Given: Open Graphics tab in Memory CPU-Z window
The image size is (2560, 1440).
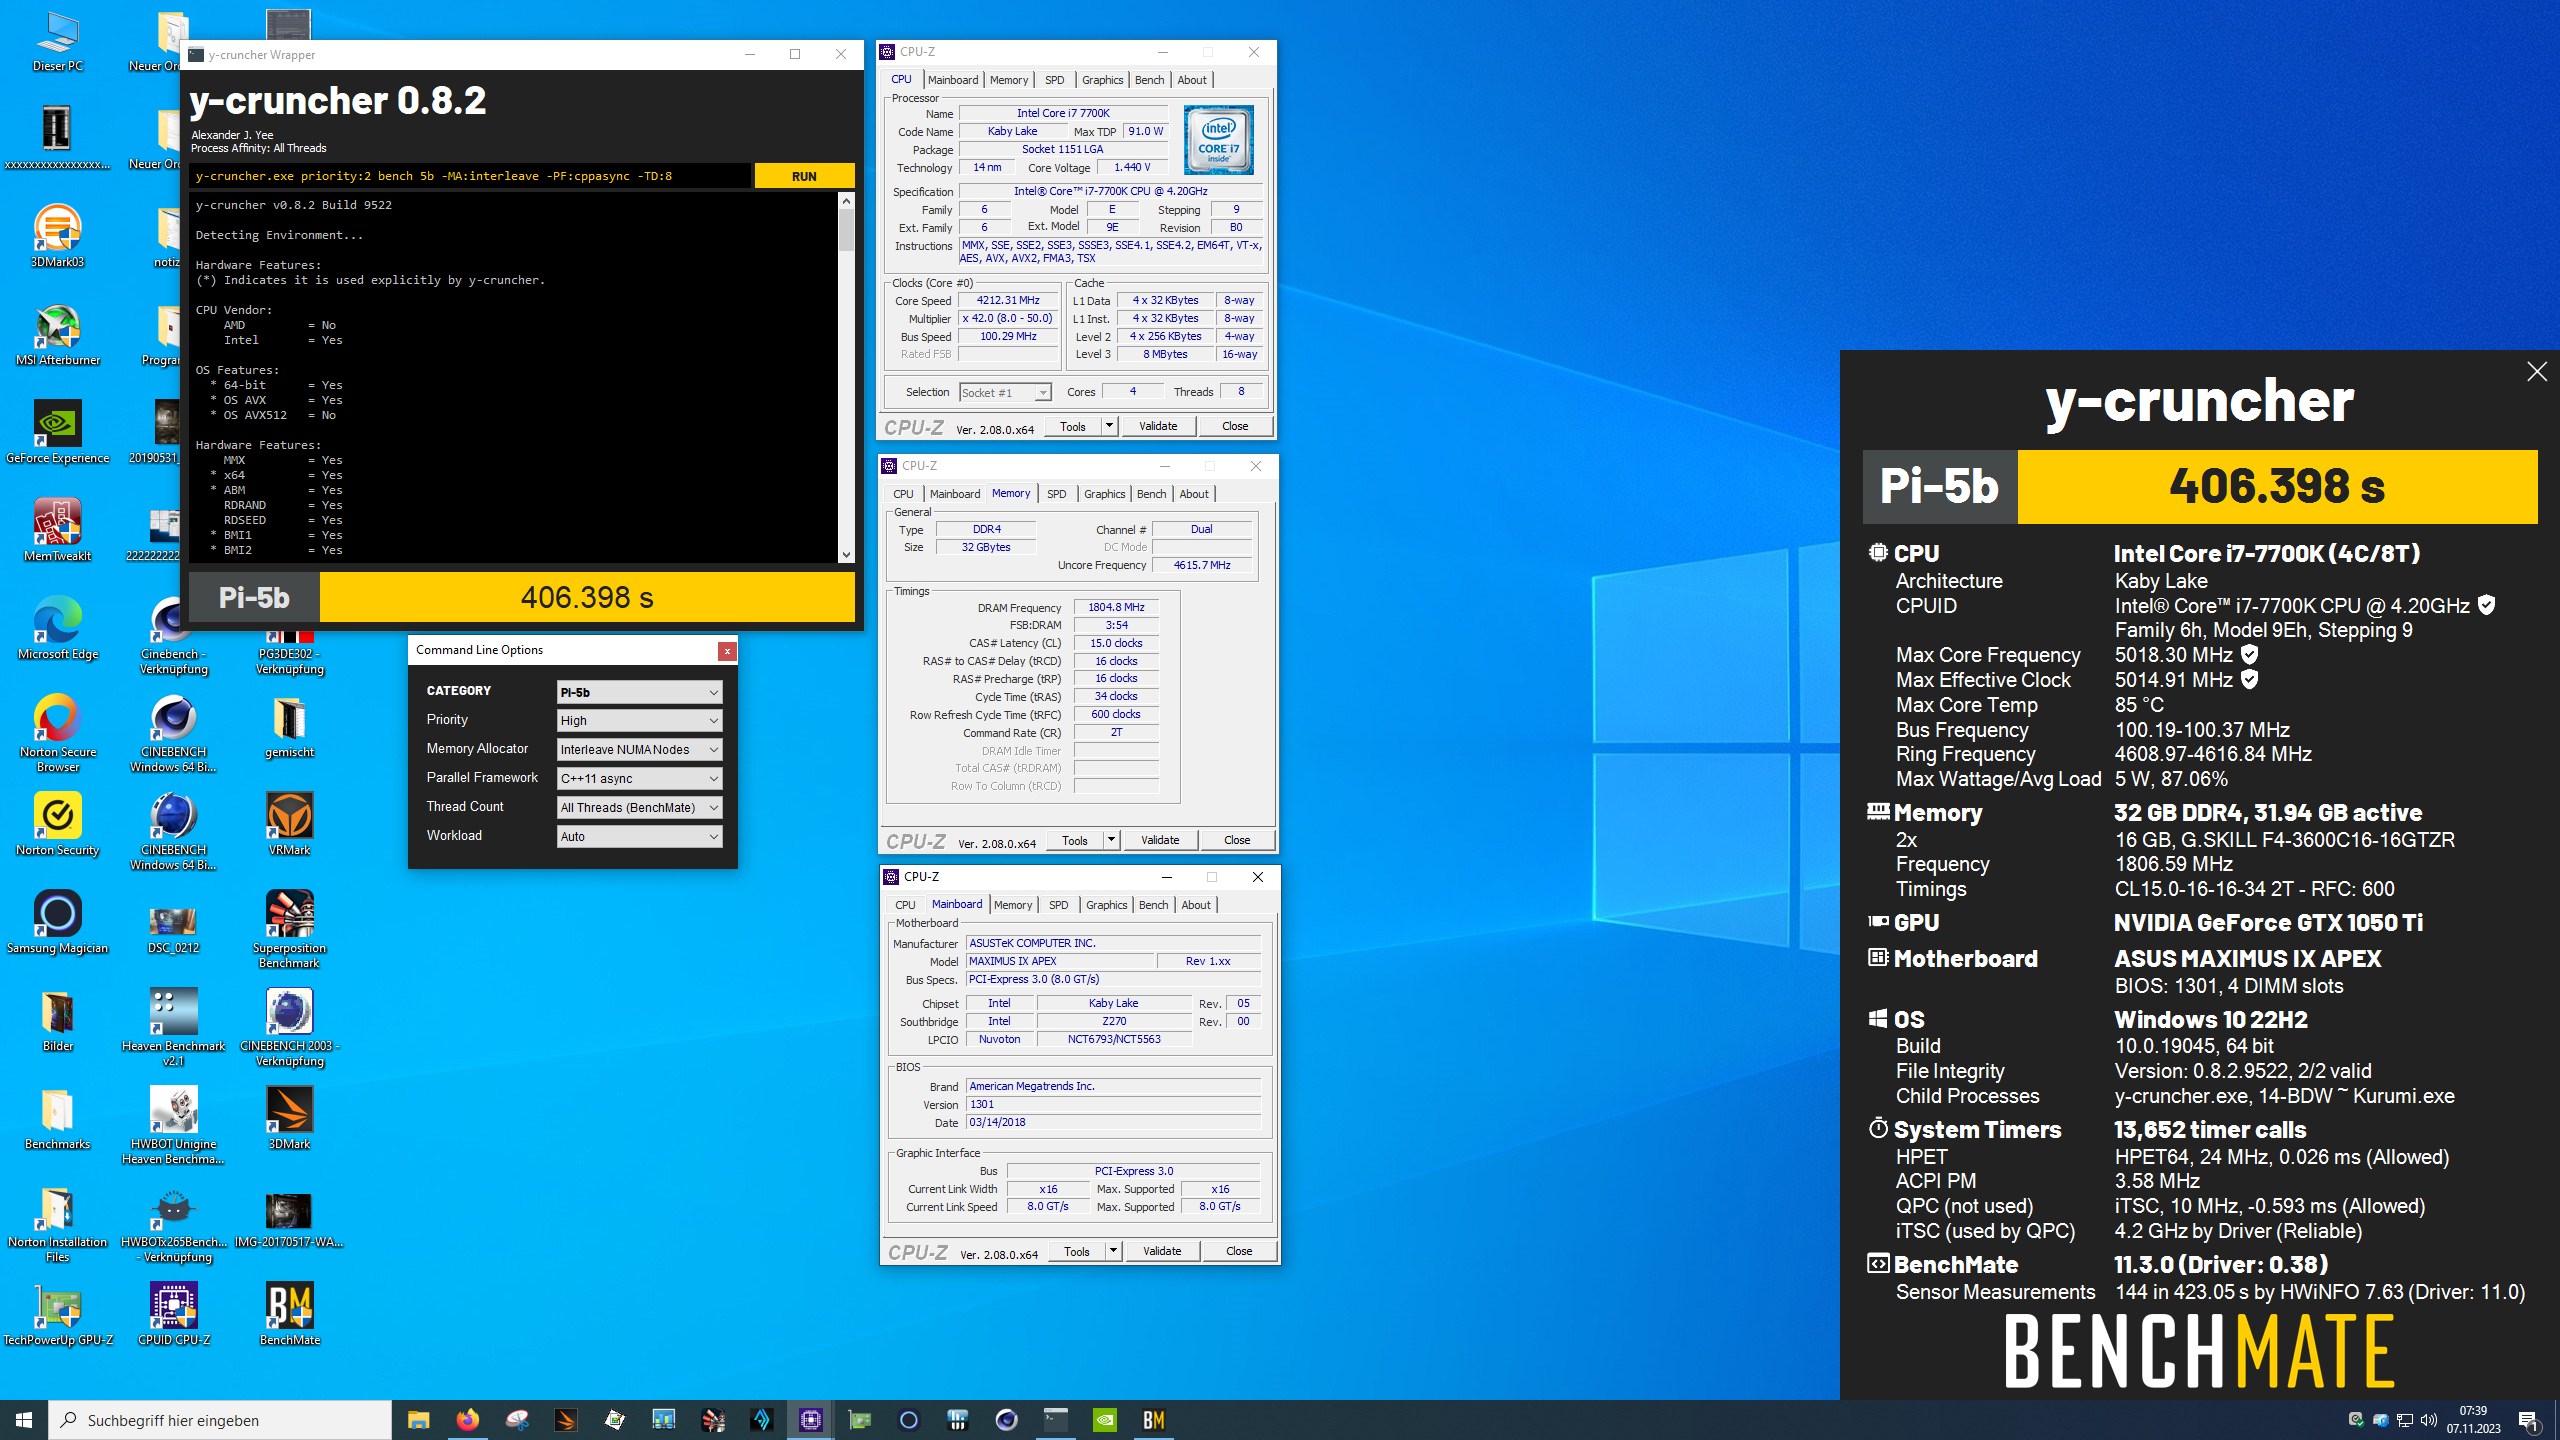Looking at the screenshot, I should 1104,494.
